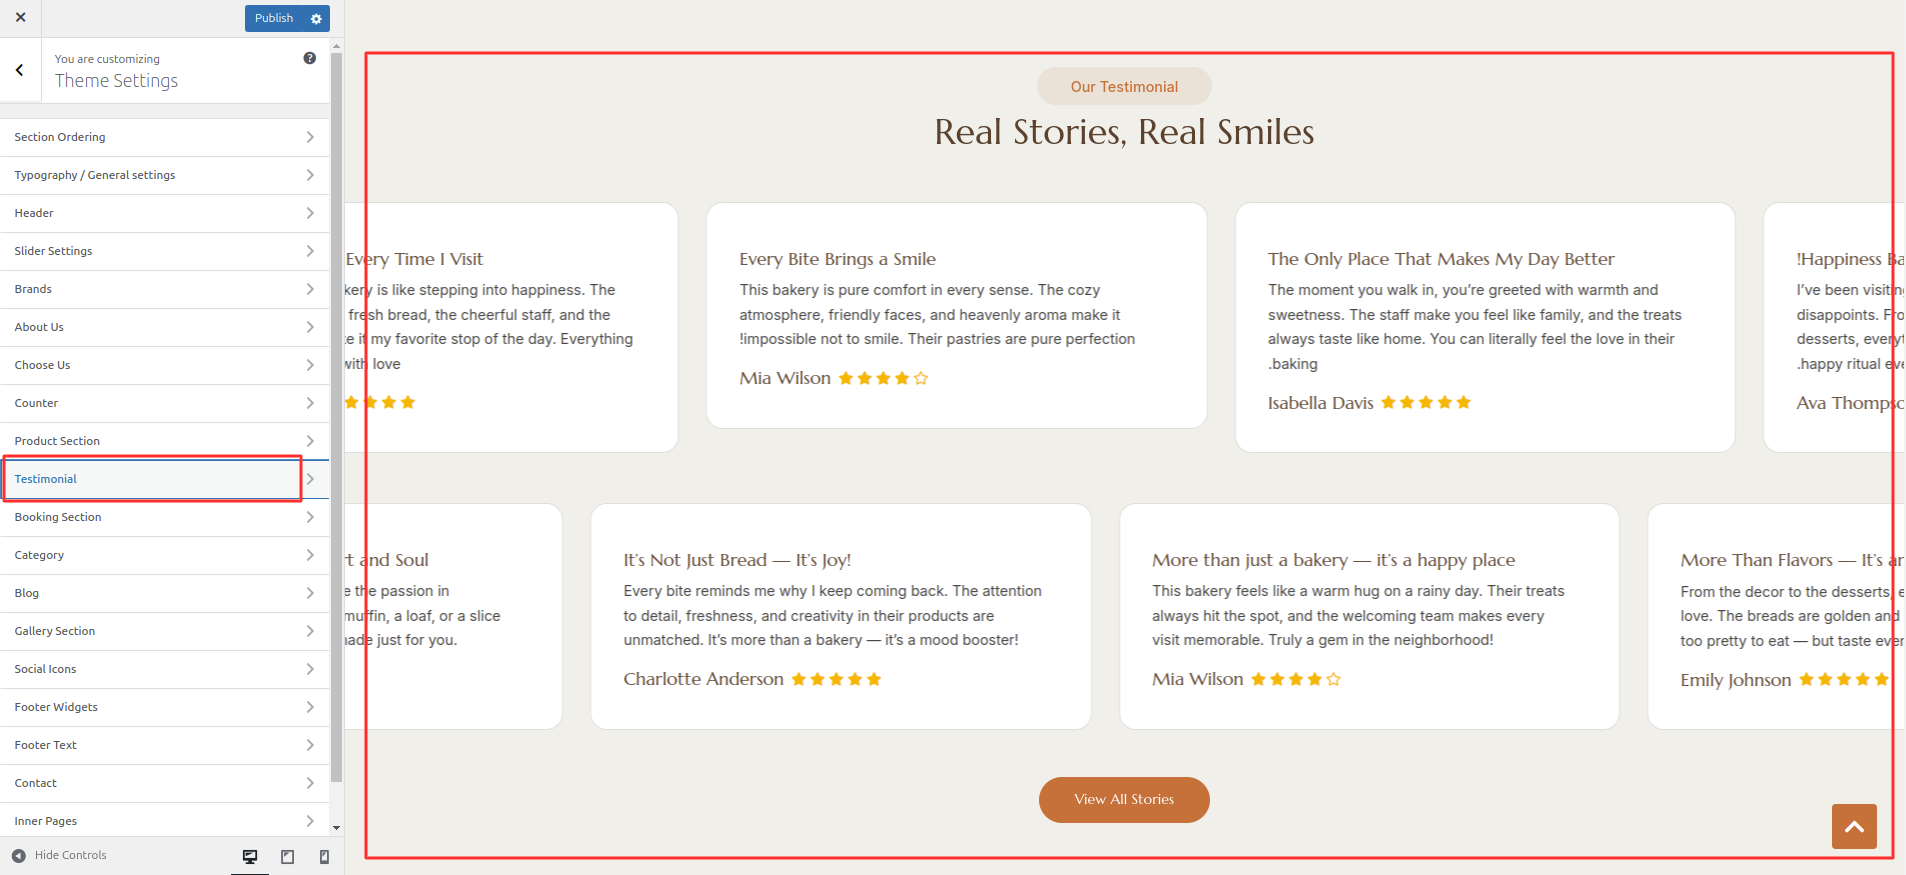Image resolution: width=1906 pixels, height=875 pixels.
Task: Click the scroll-to-top arrow in the preview
Action: tap(1854, 826)
